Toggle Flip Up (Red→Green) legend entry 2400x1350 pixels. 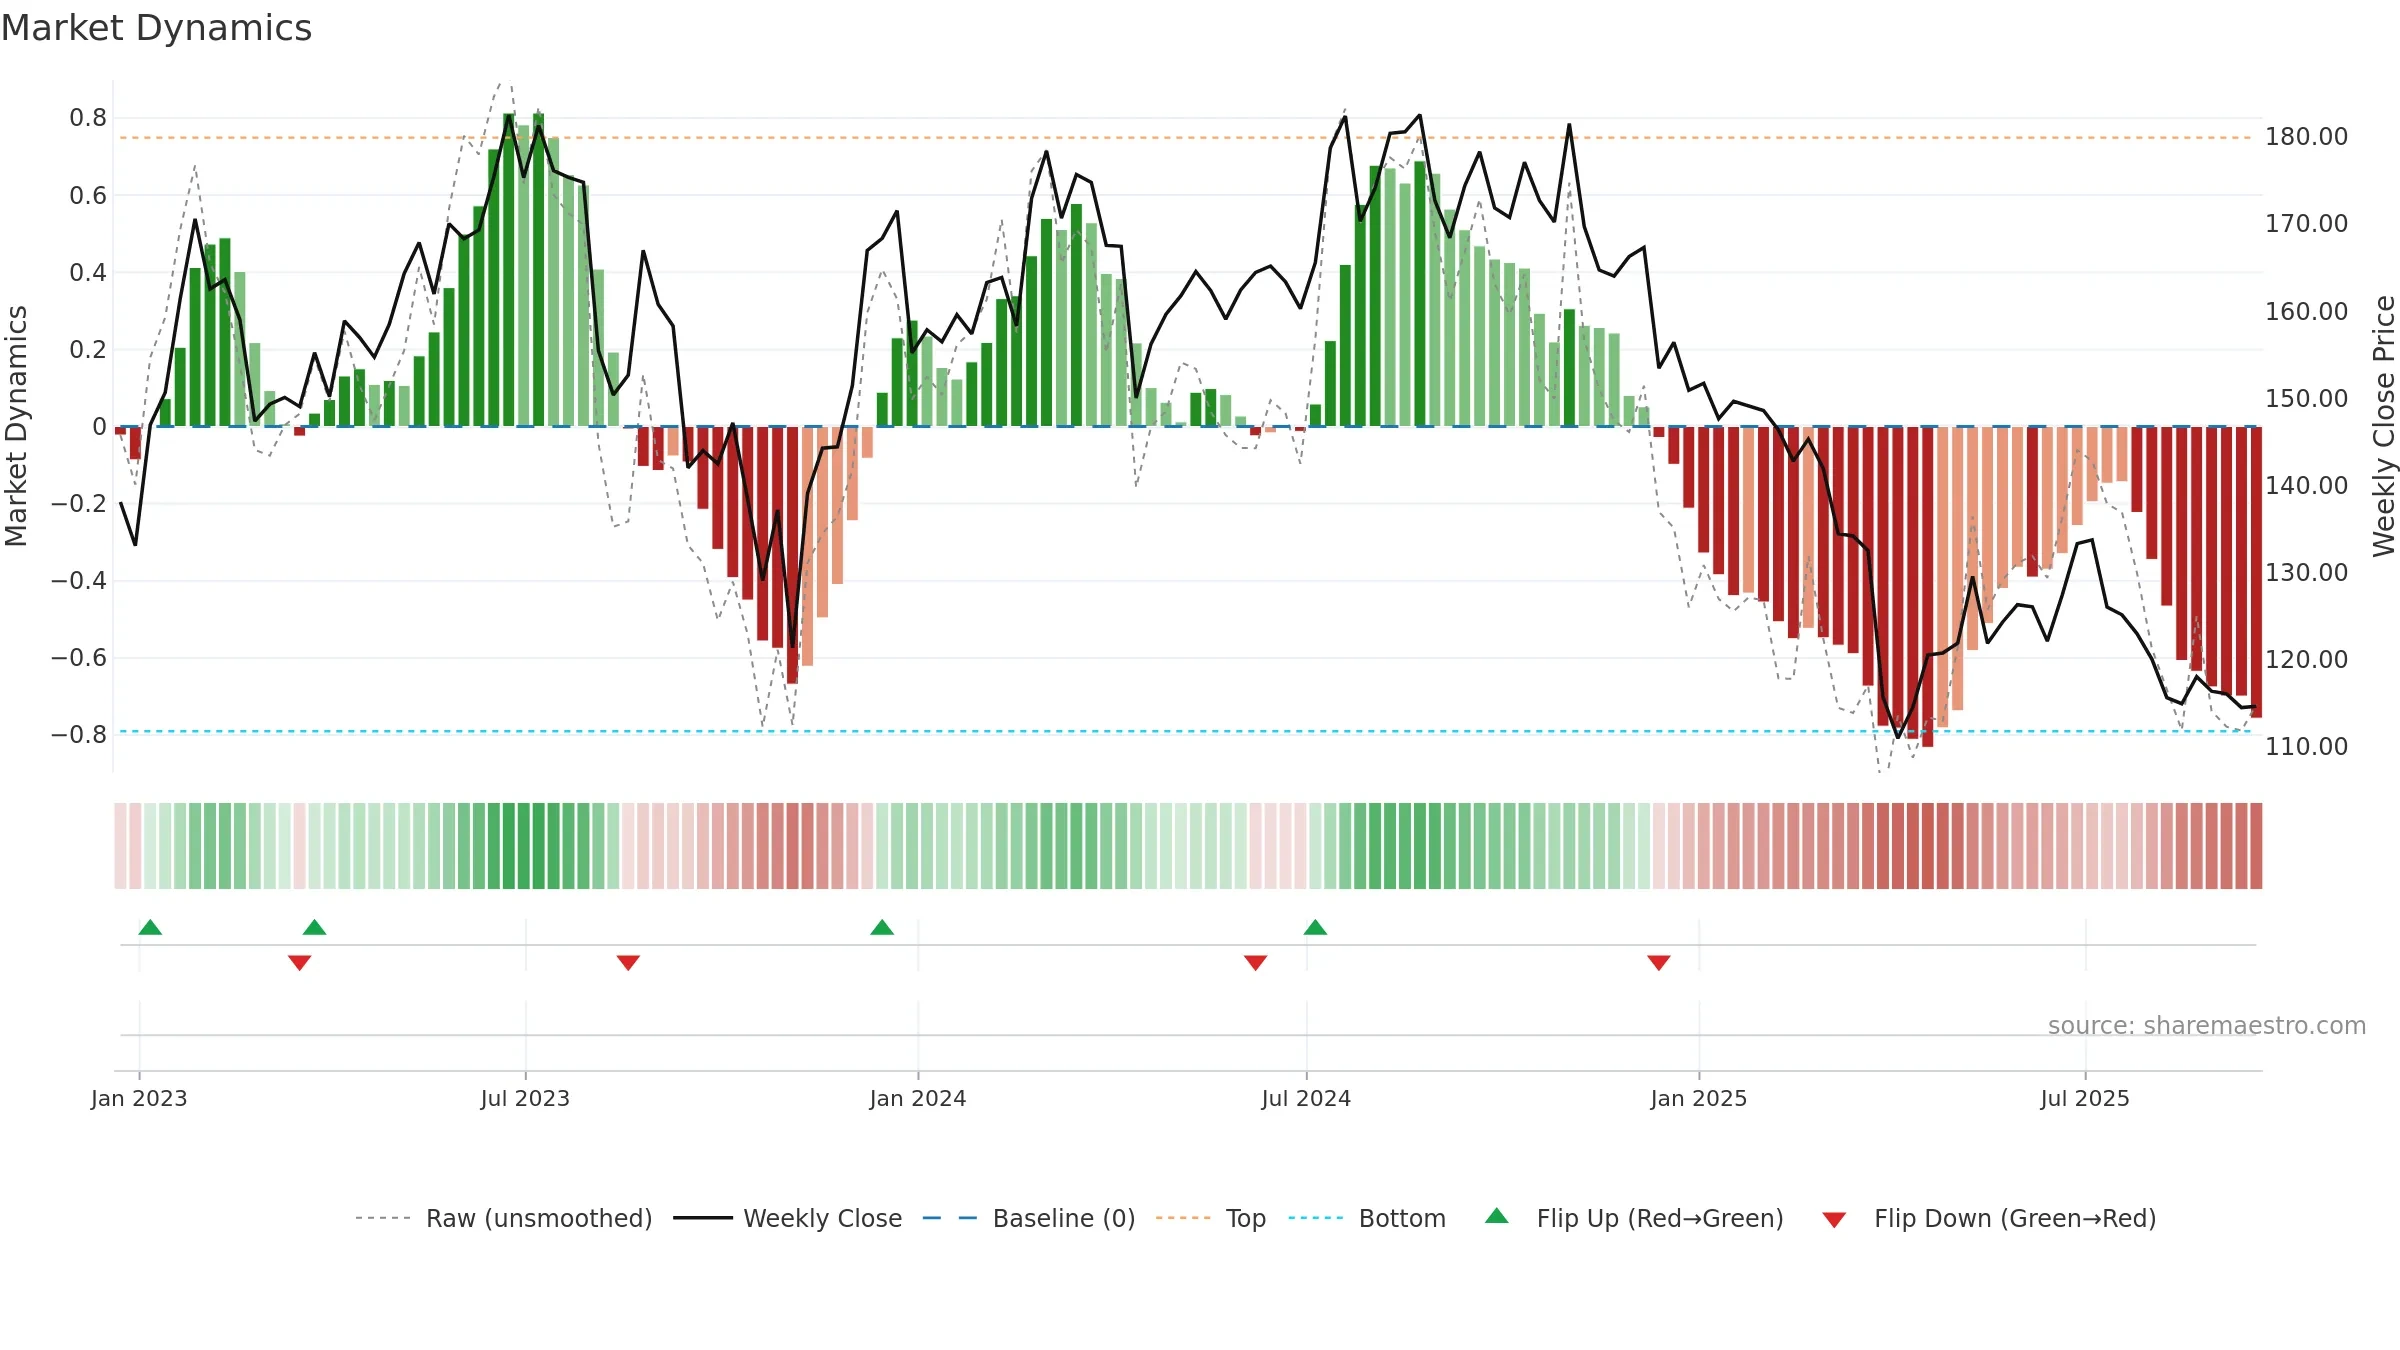(1634, 1218)
